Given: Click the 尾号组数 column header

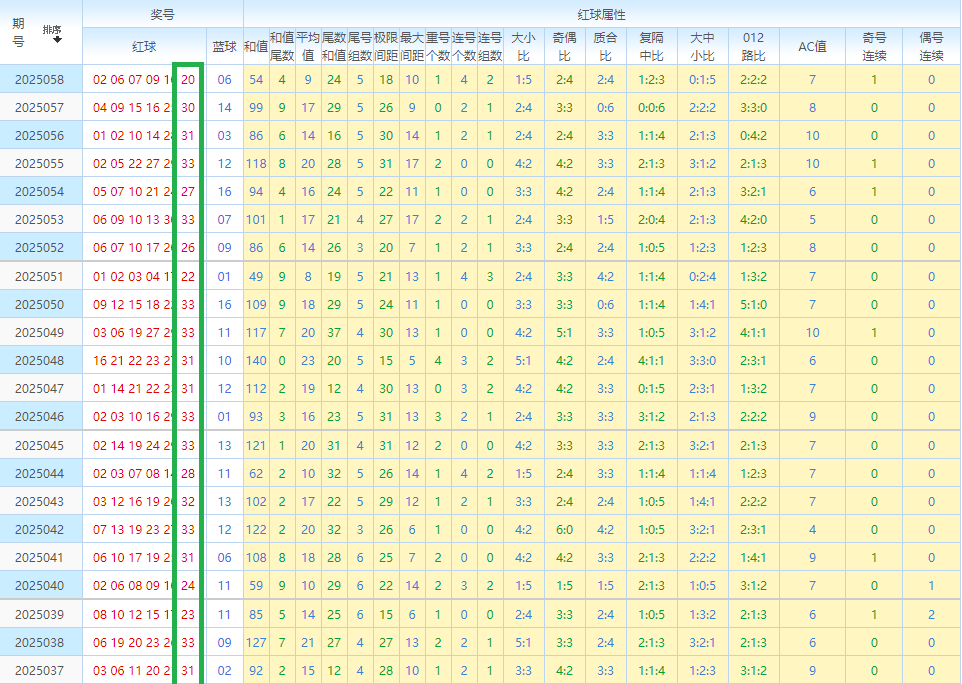Looking at the screenshot, I should pyautogui.click(x=360, y=46).
